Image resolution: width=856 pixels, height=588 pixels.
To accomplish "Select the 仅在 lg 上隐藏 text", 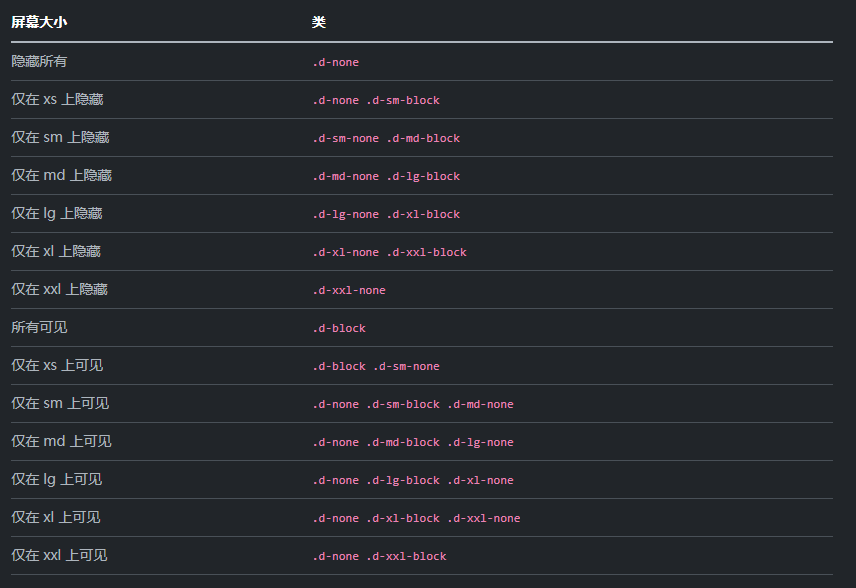I will [56, 213].
